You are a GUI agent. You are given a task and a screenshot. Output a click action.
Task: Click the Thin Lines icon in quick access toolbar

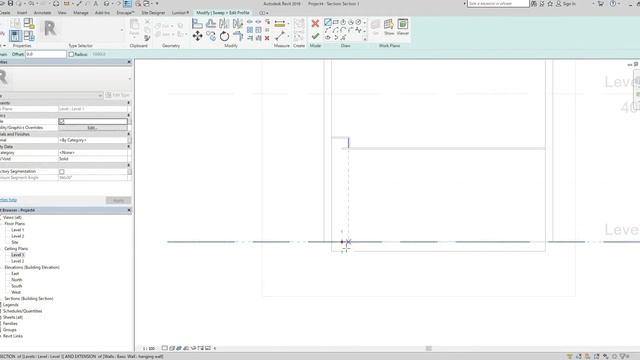[x=127, y=4]
